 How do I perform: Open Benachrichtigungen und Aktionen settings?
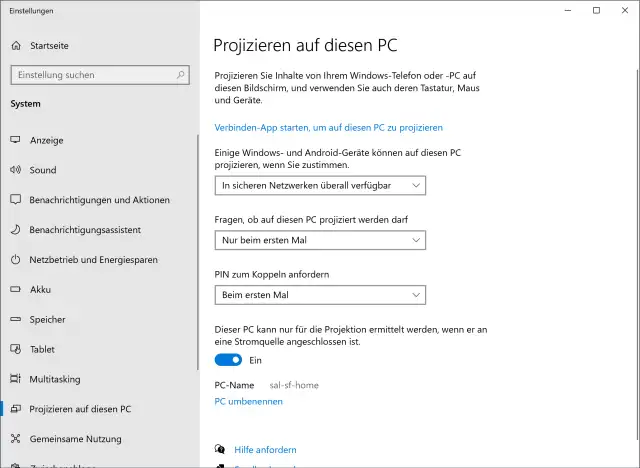pyautogui.click(x=100, y=200)
